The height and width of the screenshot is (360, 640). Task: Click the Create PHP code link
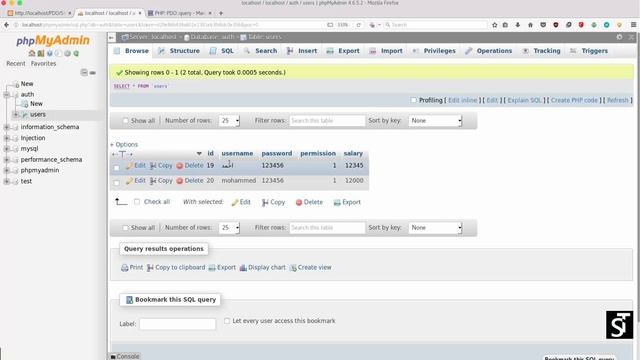(574, 100)
